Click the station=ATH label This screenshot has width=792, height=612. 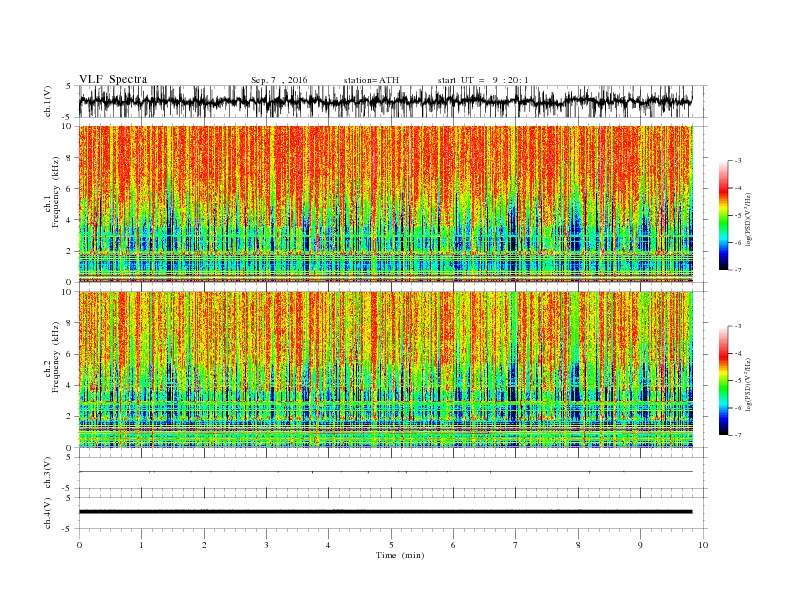coord(371,80)
